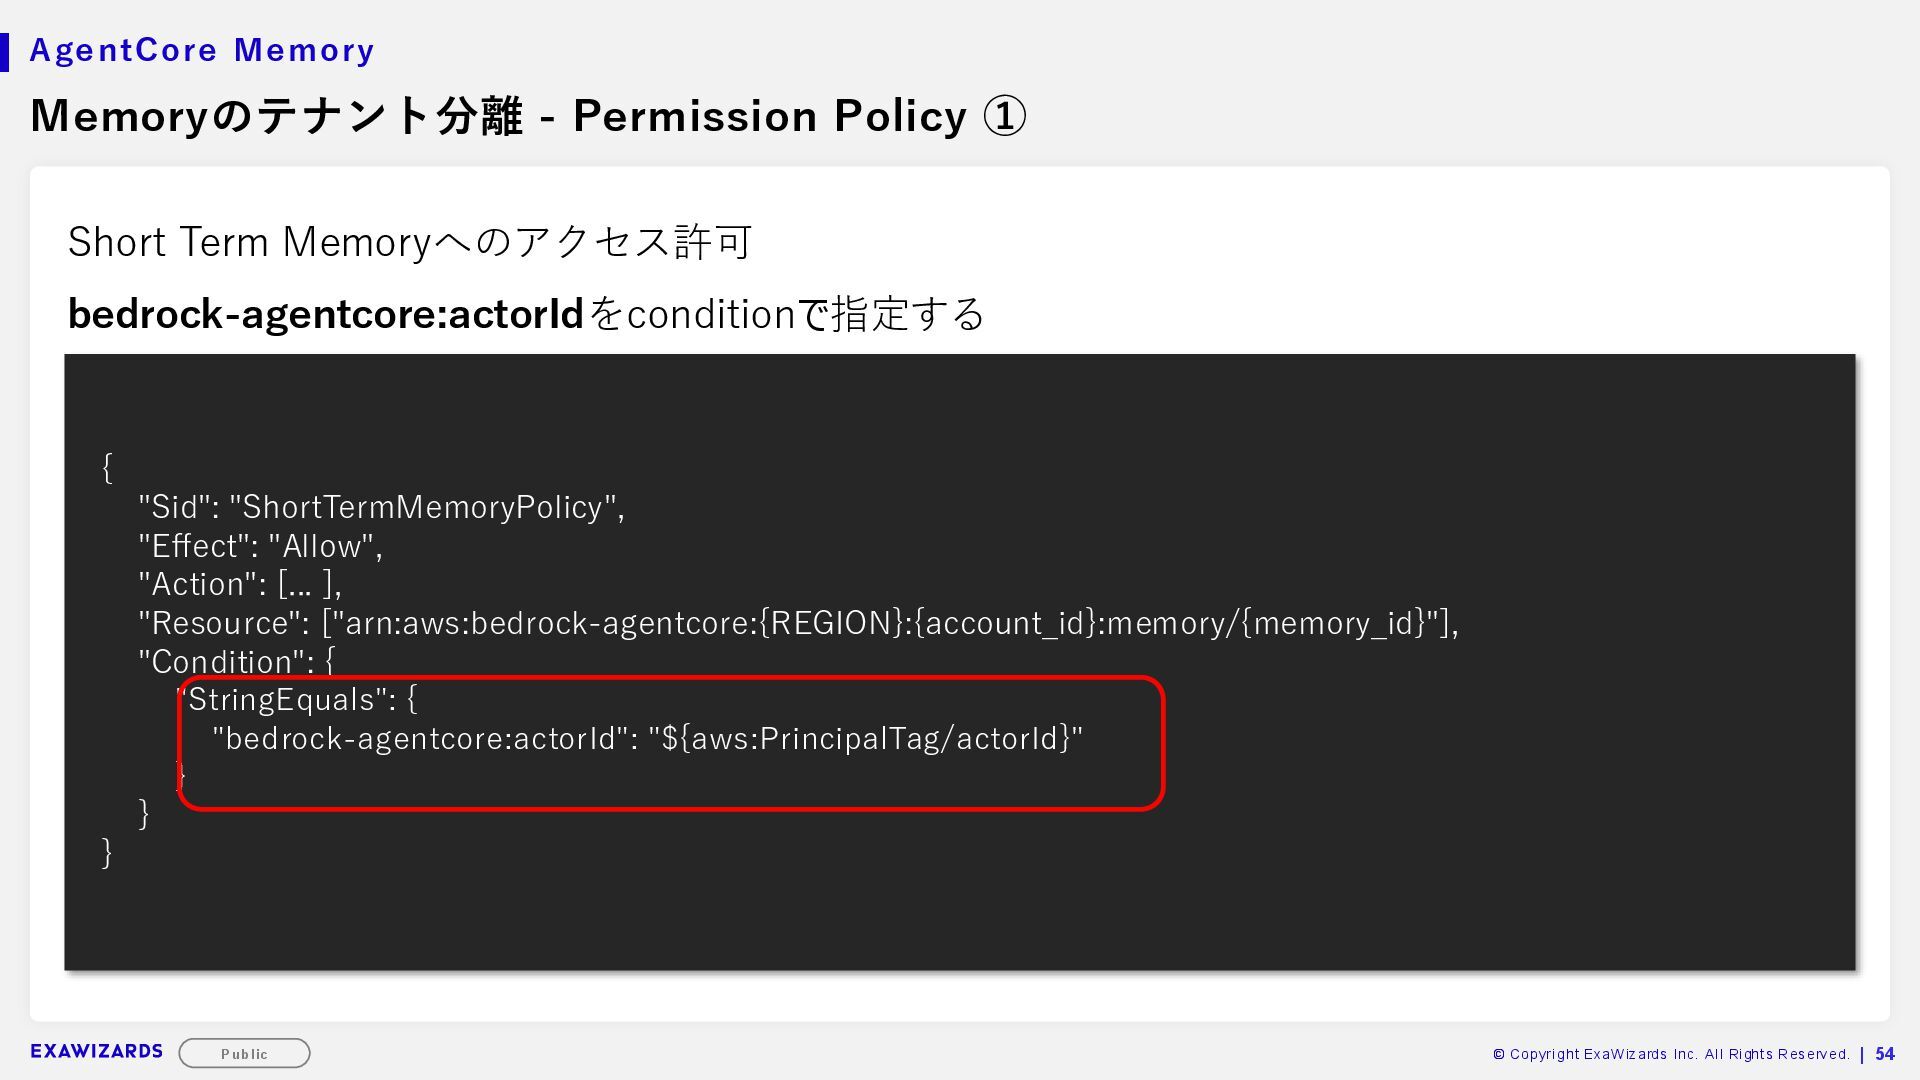Click the "Condition": { line
The width and height of the screenshot is (1920, 1080).
pos(237,661)
